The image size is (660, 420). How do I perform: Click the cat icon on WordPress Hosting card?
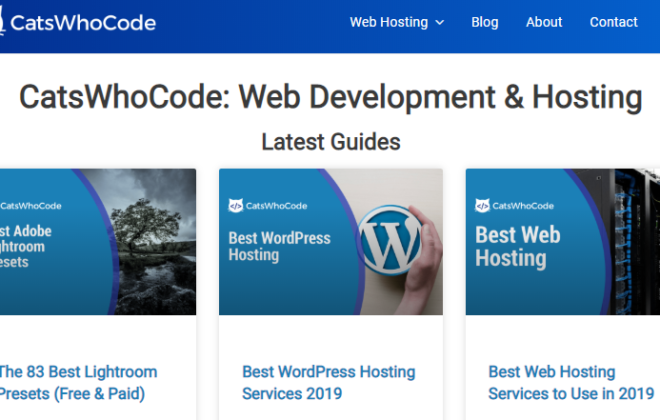point(236,205)
